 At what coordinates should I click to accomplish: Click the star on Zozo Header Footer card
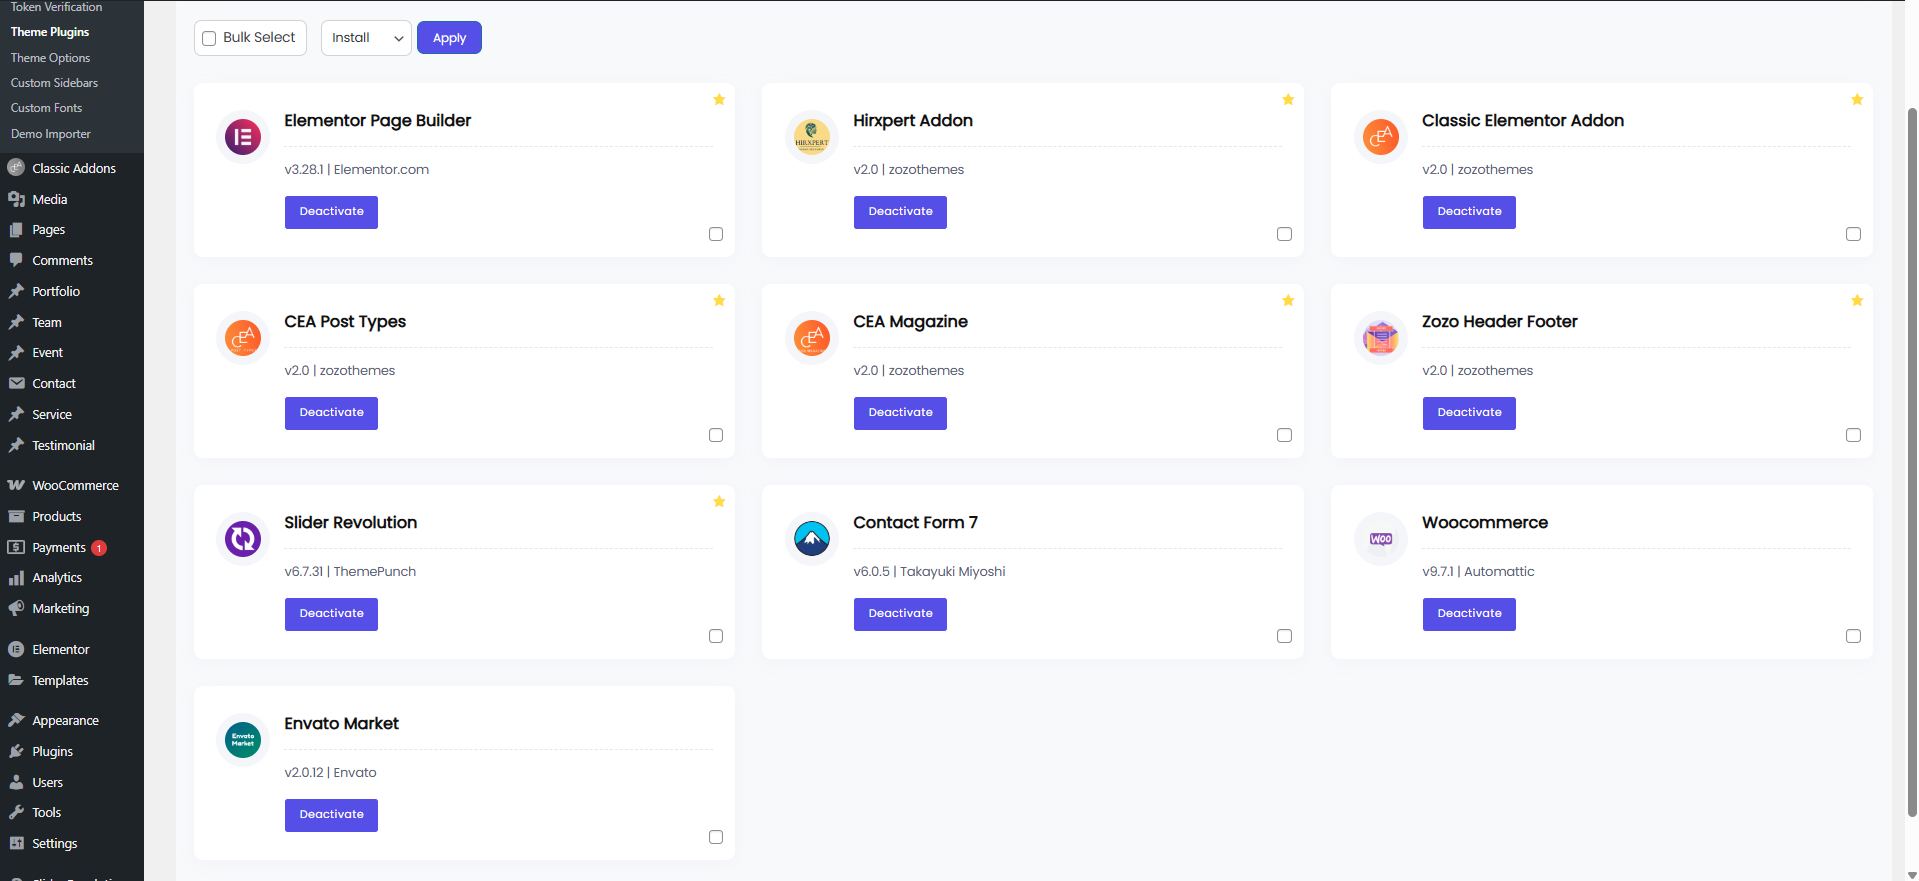pos(1857,300)
